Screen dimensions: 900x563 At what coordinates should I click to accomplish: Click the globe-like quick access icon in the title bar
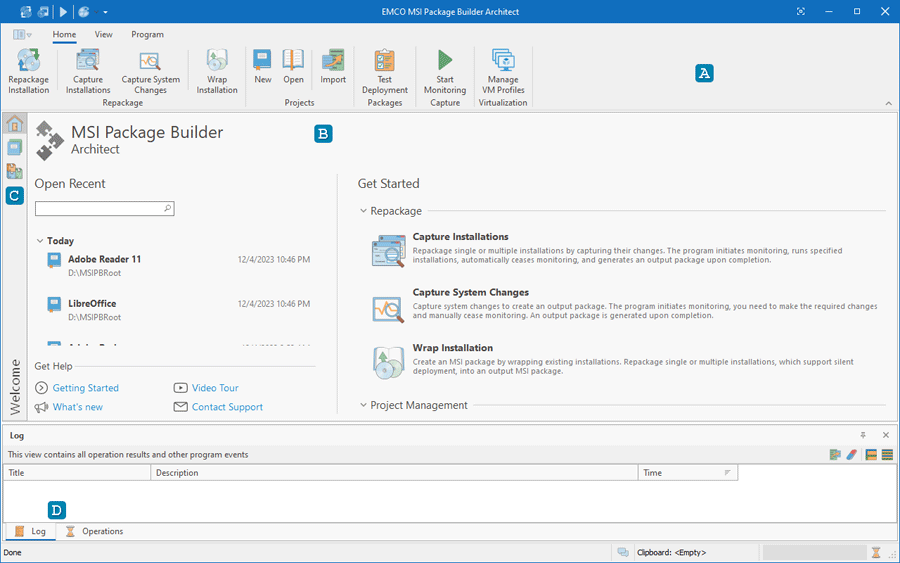click(84, 11)
